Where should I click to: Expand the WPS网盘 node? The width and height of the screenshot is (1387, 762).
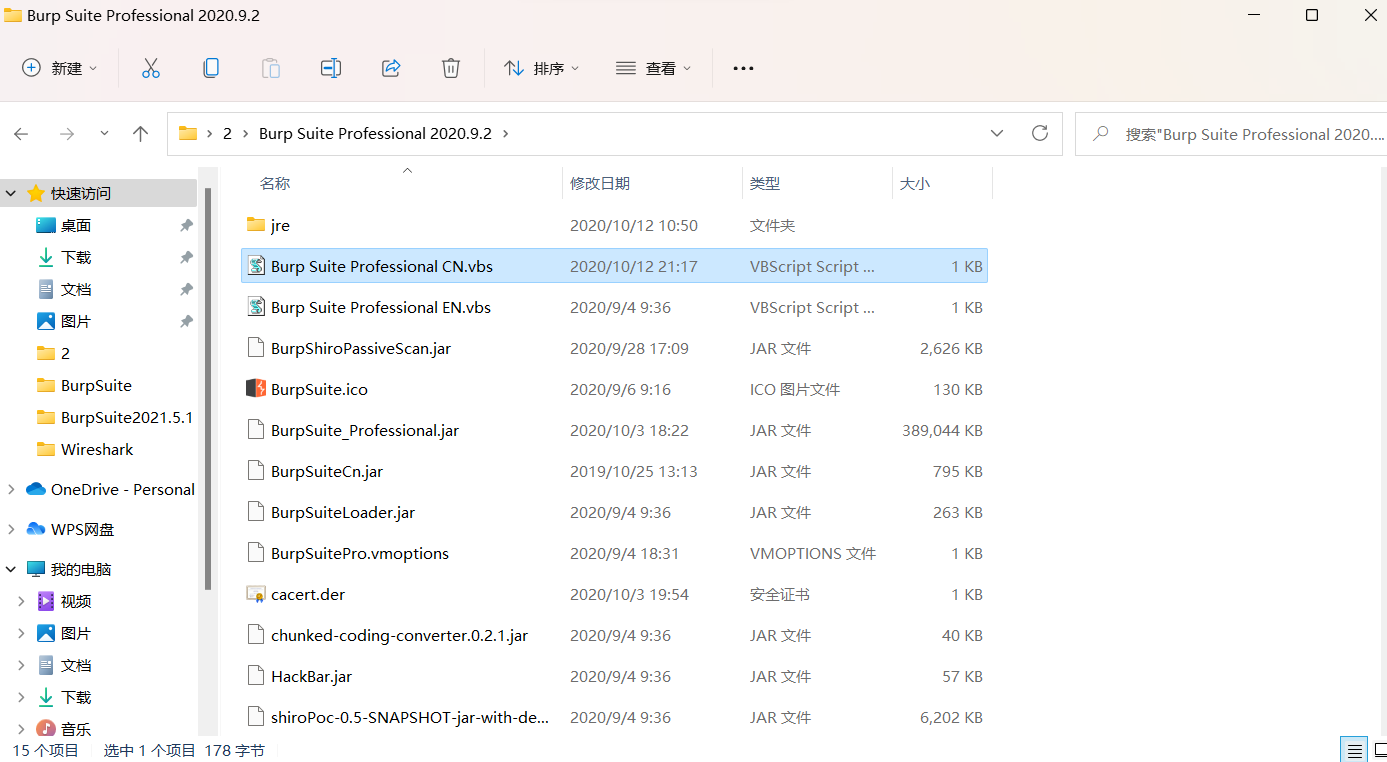(11, 530)
